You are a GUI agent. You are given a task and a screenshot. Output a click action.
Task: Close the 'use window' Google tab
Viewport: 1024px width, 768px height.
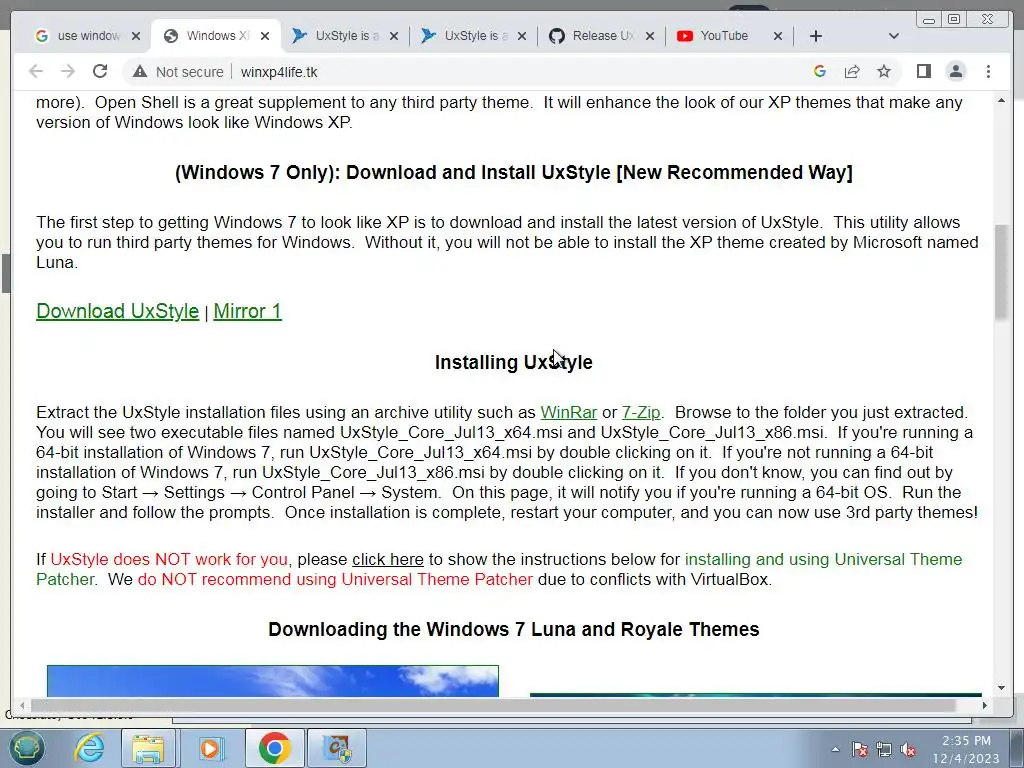coord(136,36)
